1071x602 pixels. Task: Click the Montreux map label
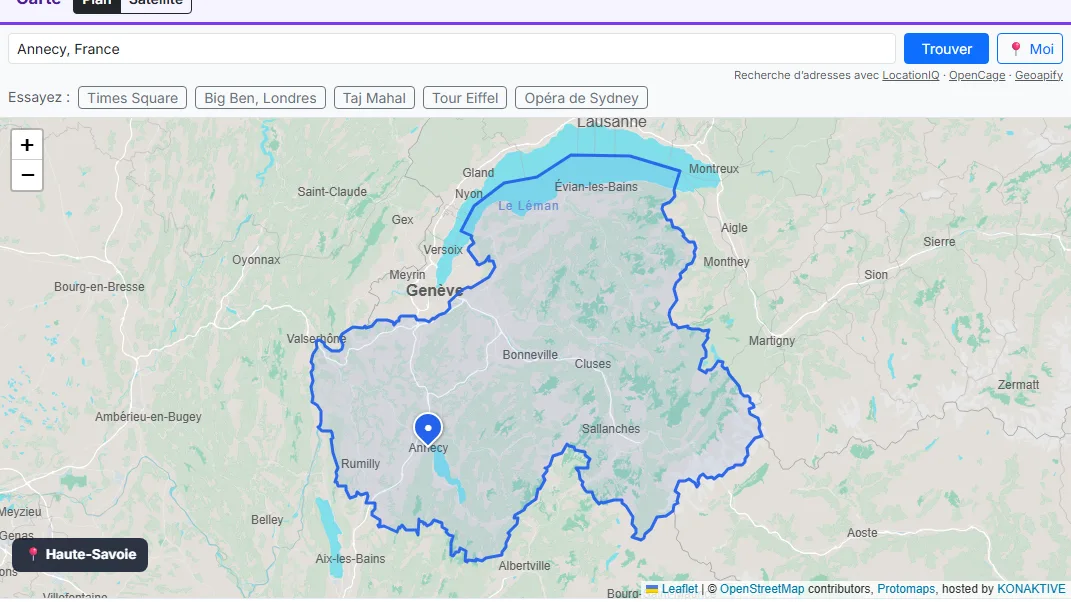coord(714,169)
